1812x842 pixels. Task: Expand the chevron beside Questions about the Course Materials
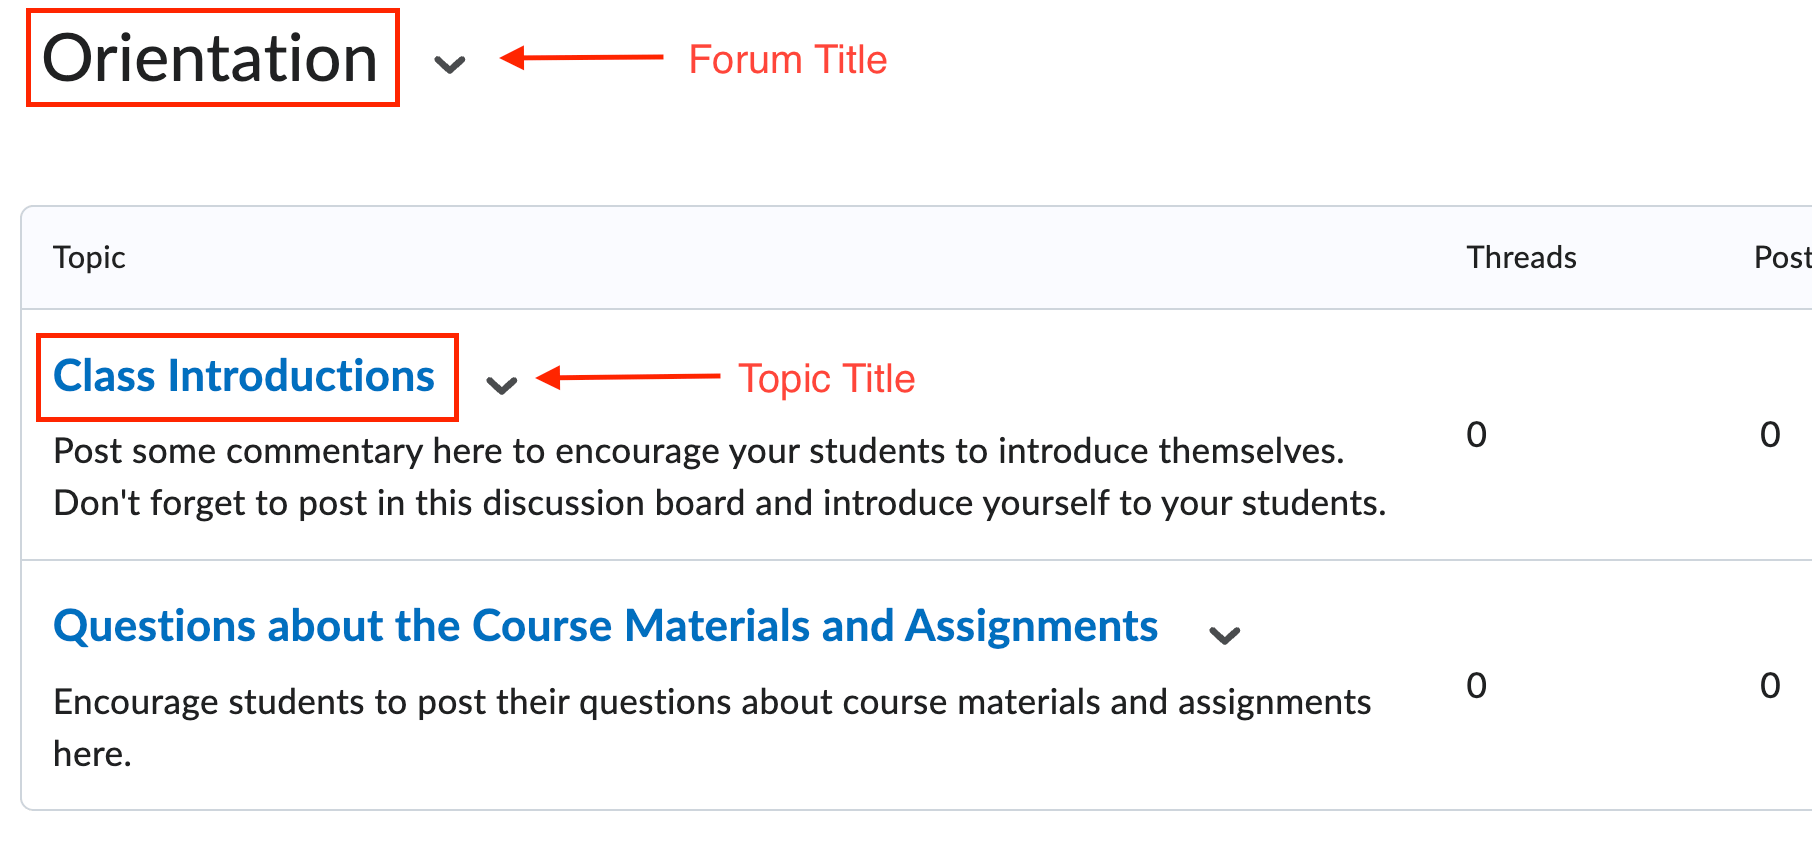pos(1223,635)
